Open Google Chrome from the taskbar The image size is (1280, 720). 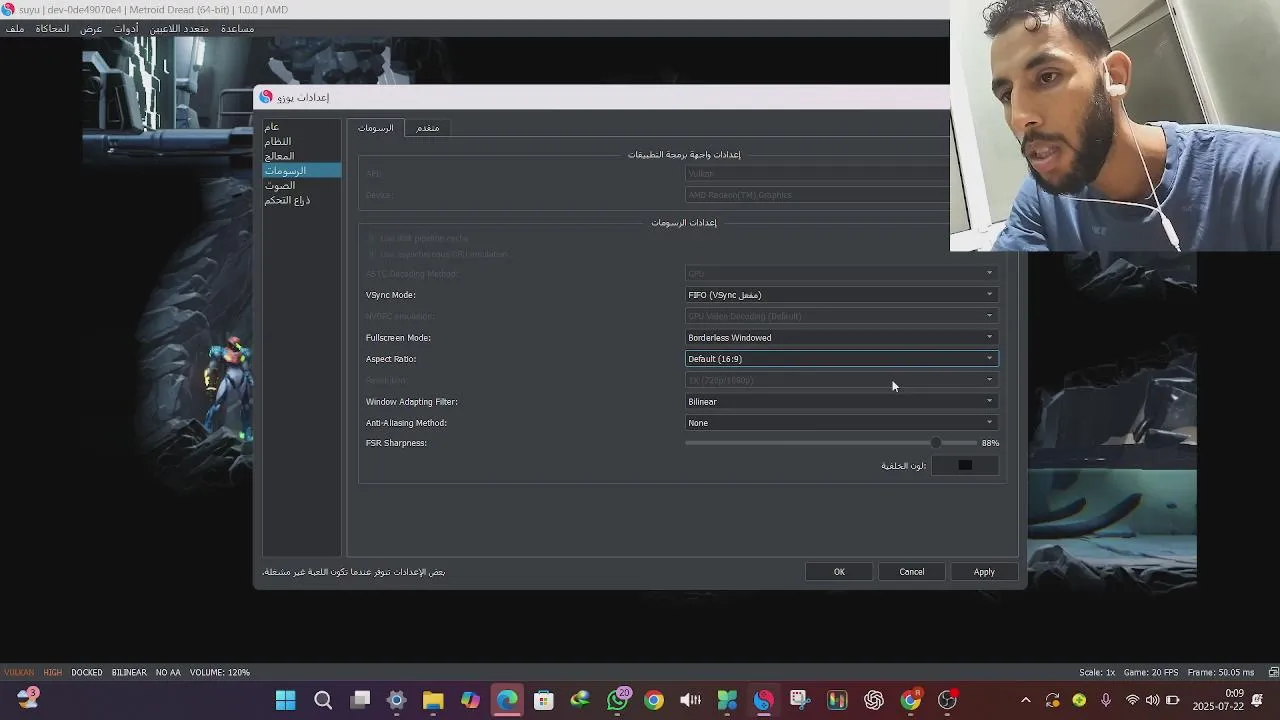[654, 700]
